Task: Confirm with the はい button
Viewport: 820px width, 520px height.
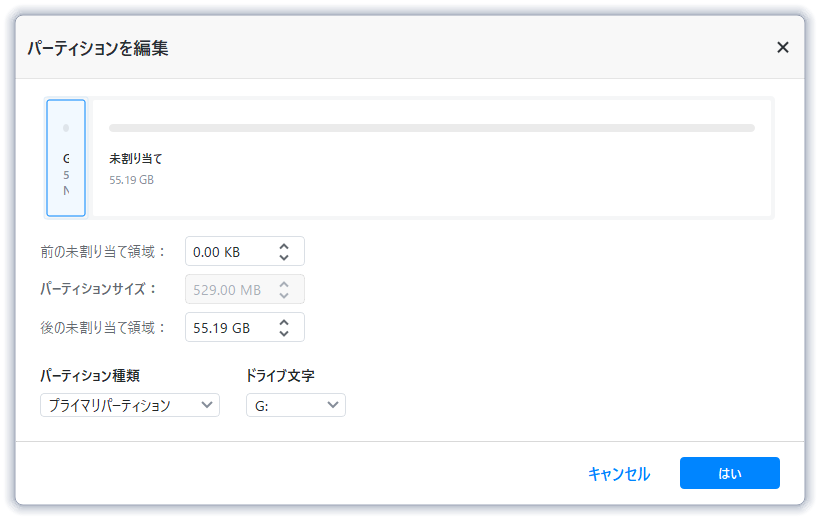Action: [729, 473]
